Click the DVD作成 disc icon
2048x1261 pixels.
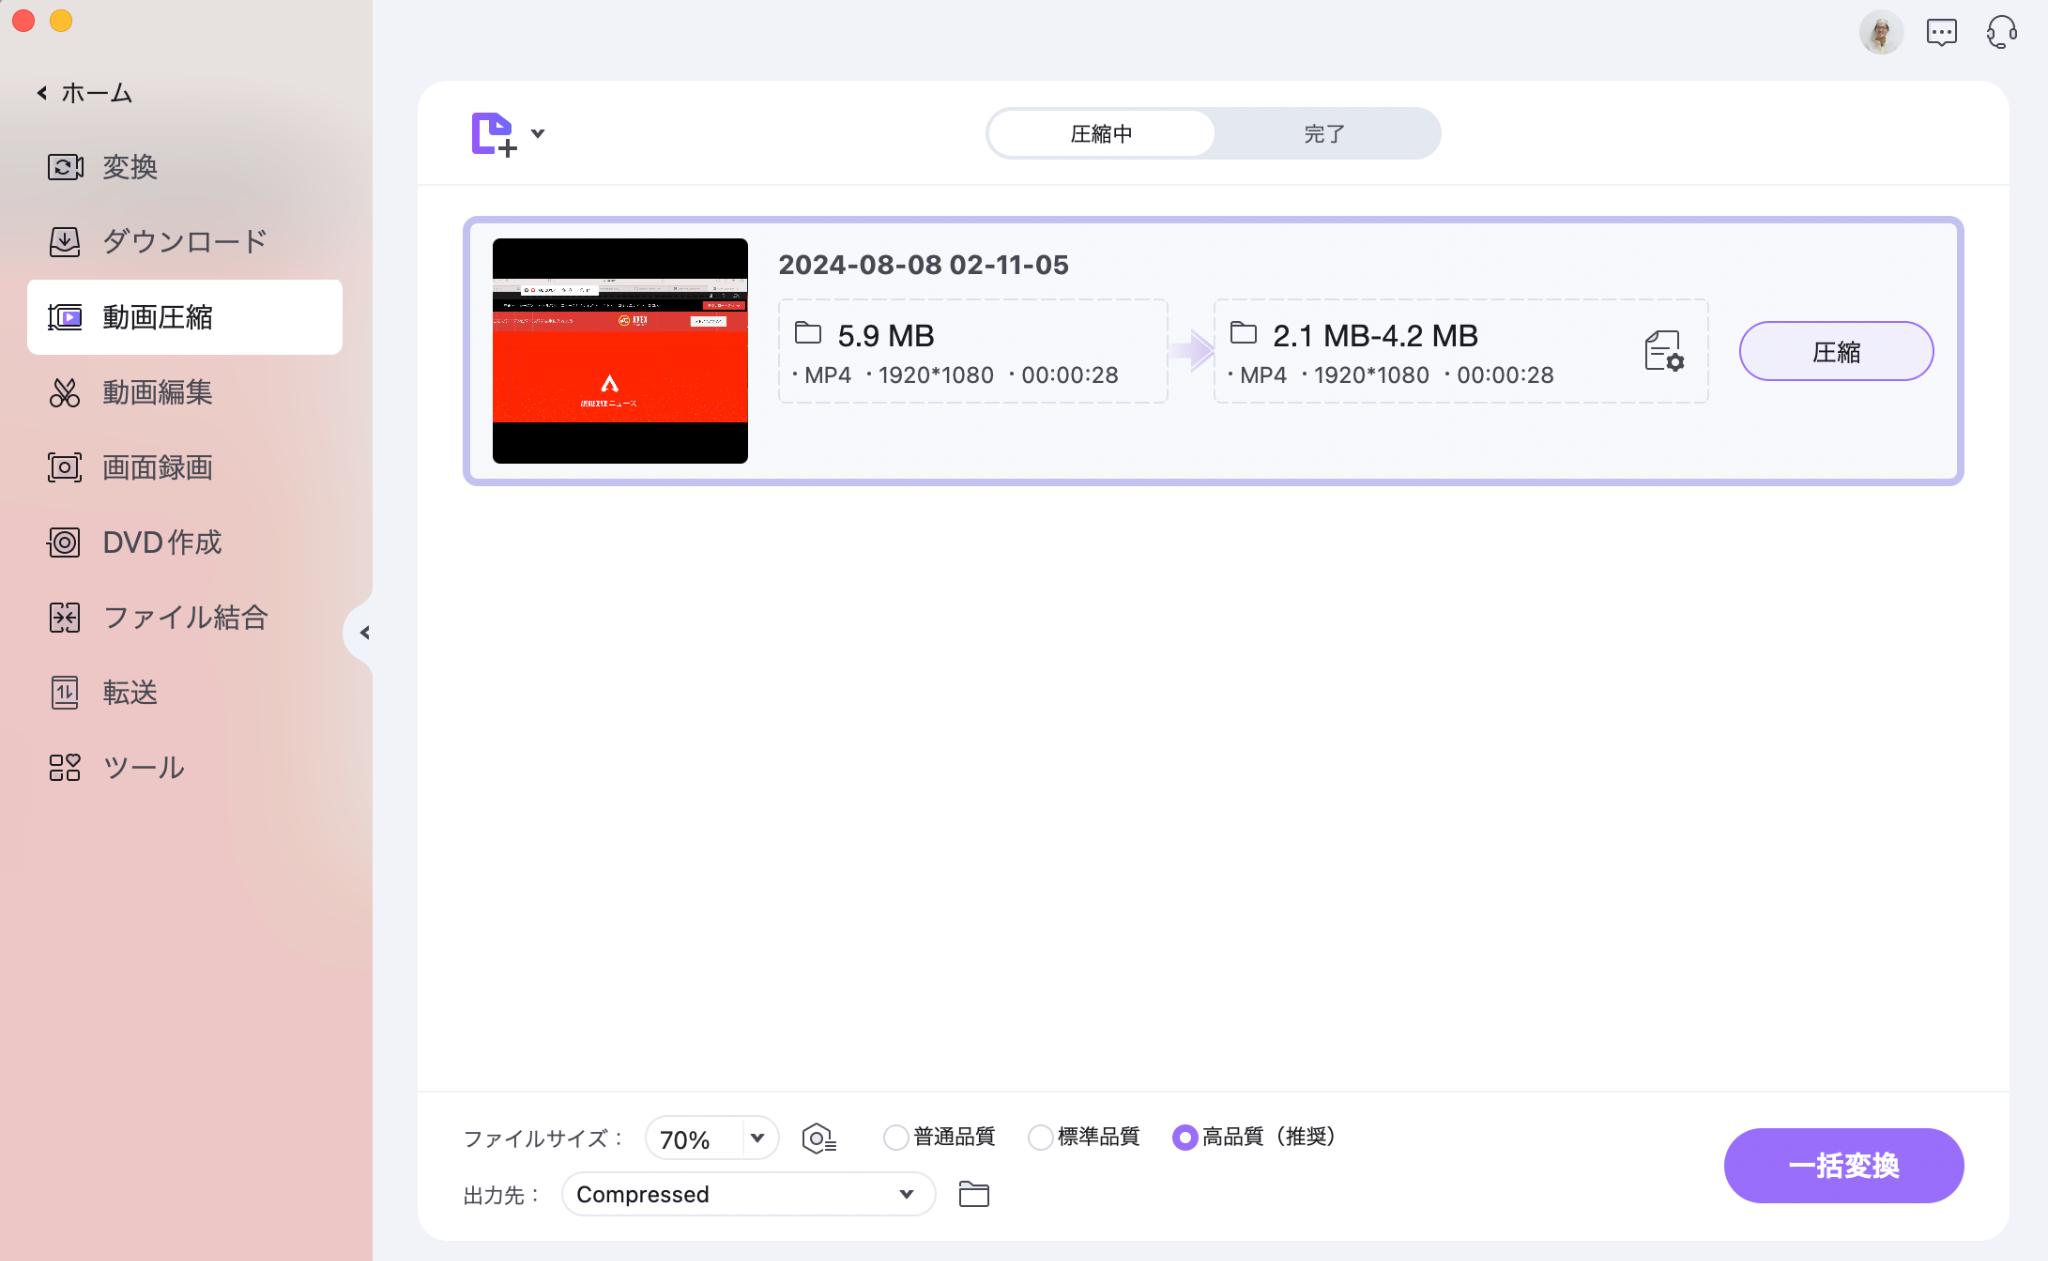tap(65, 542)
